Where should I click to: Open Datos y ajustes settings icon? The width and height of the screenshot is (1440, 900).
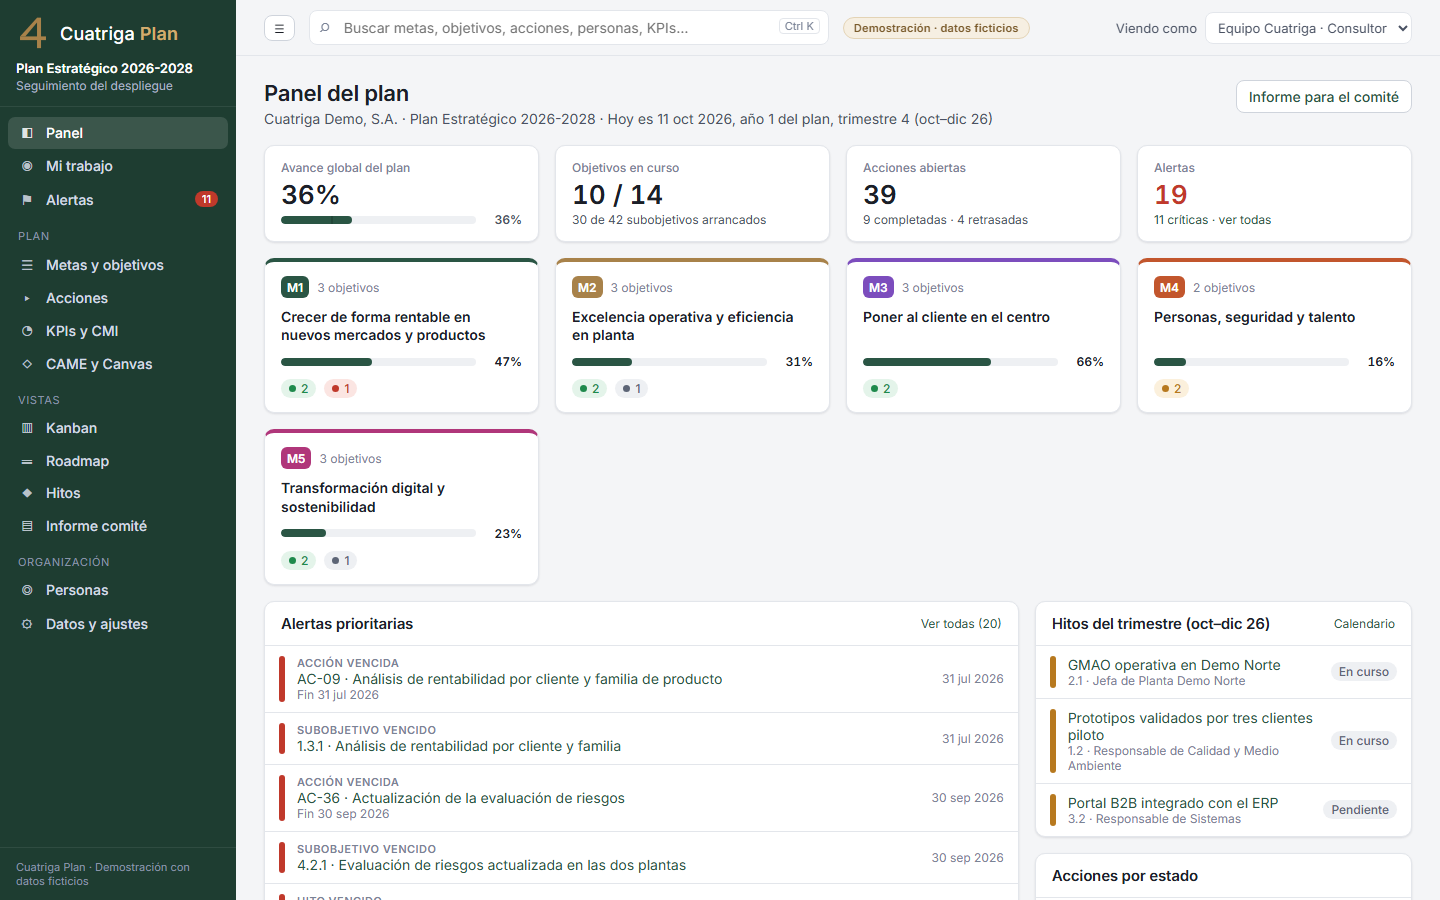(27, 624)
